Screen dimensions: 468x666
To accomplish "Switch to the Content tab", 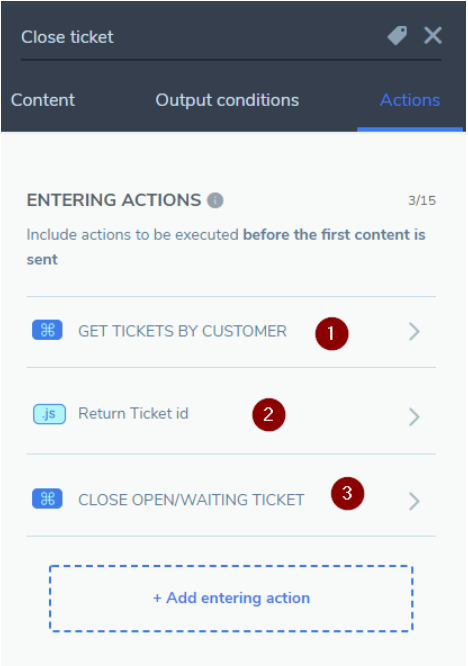I will 43,100.
